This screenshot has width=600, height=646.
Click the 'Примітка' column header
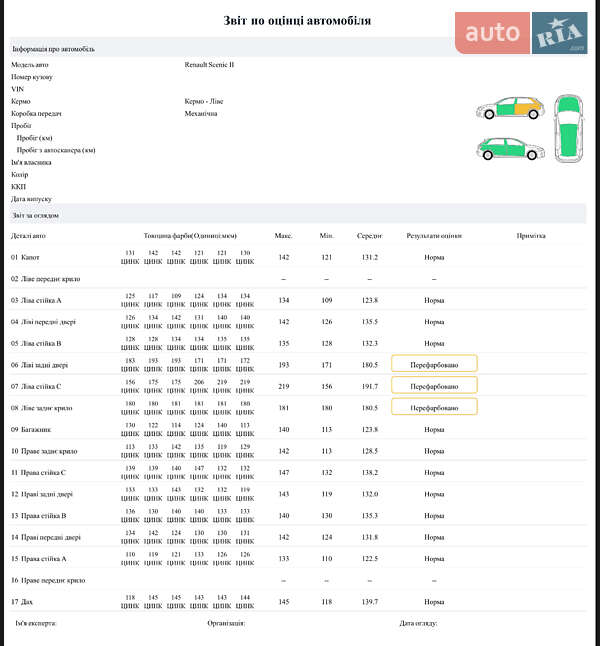[x=531, y=236]
